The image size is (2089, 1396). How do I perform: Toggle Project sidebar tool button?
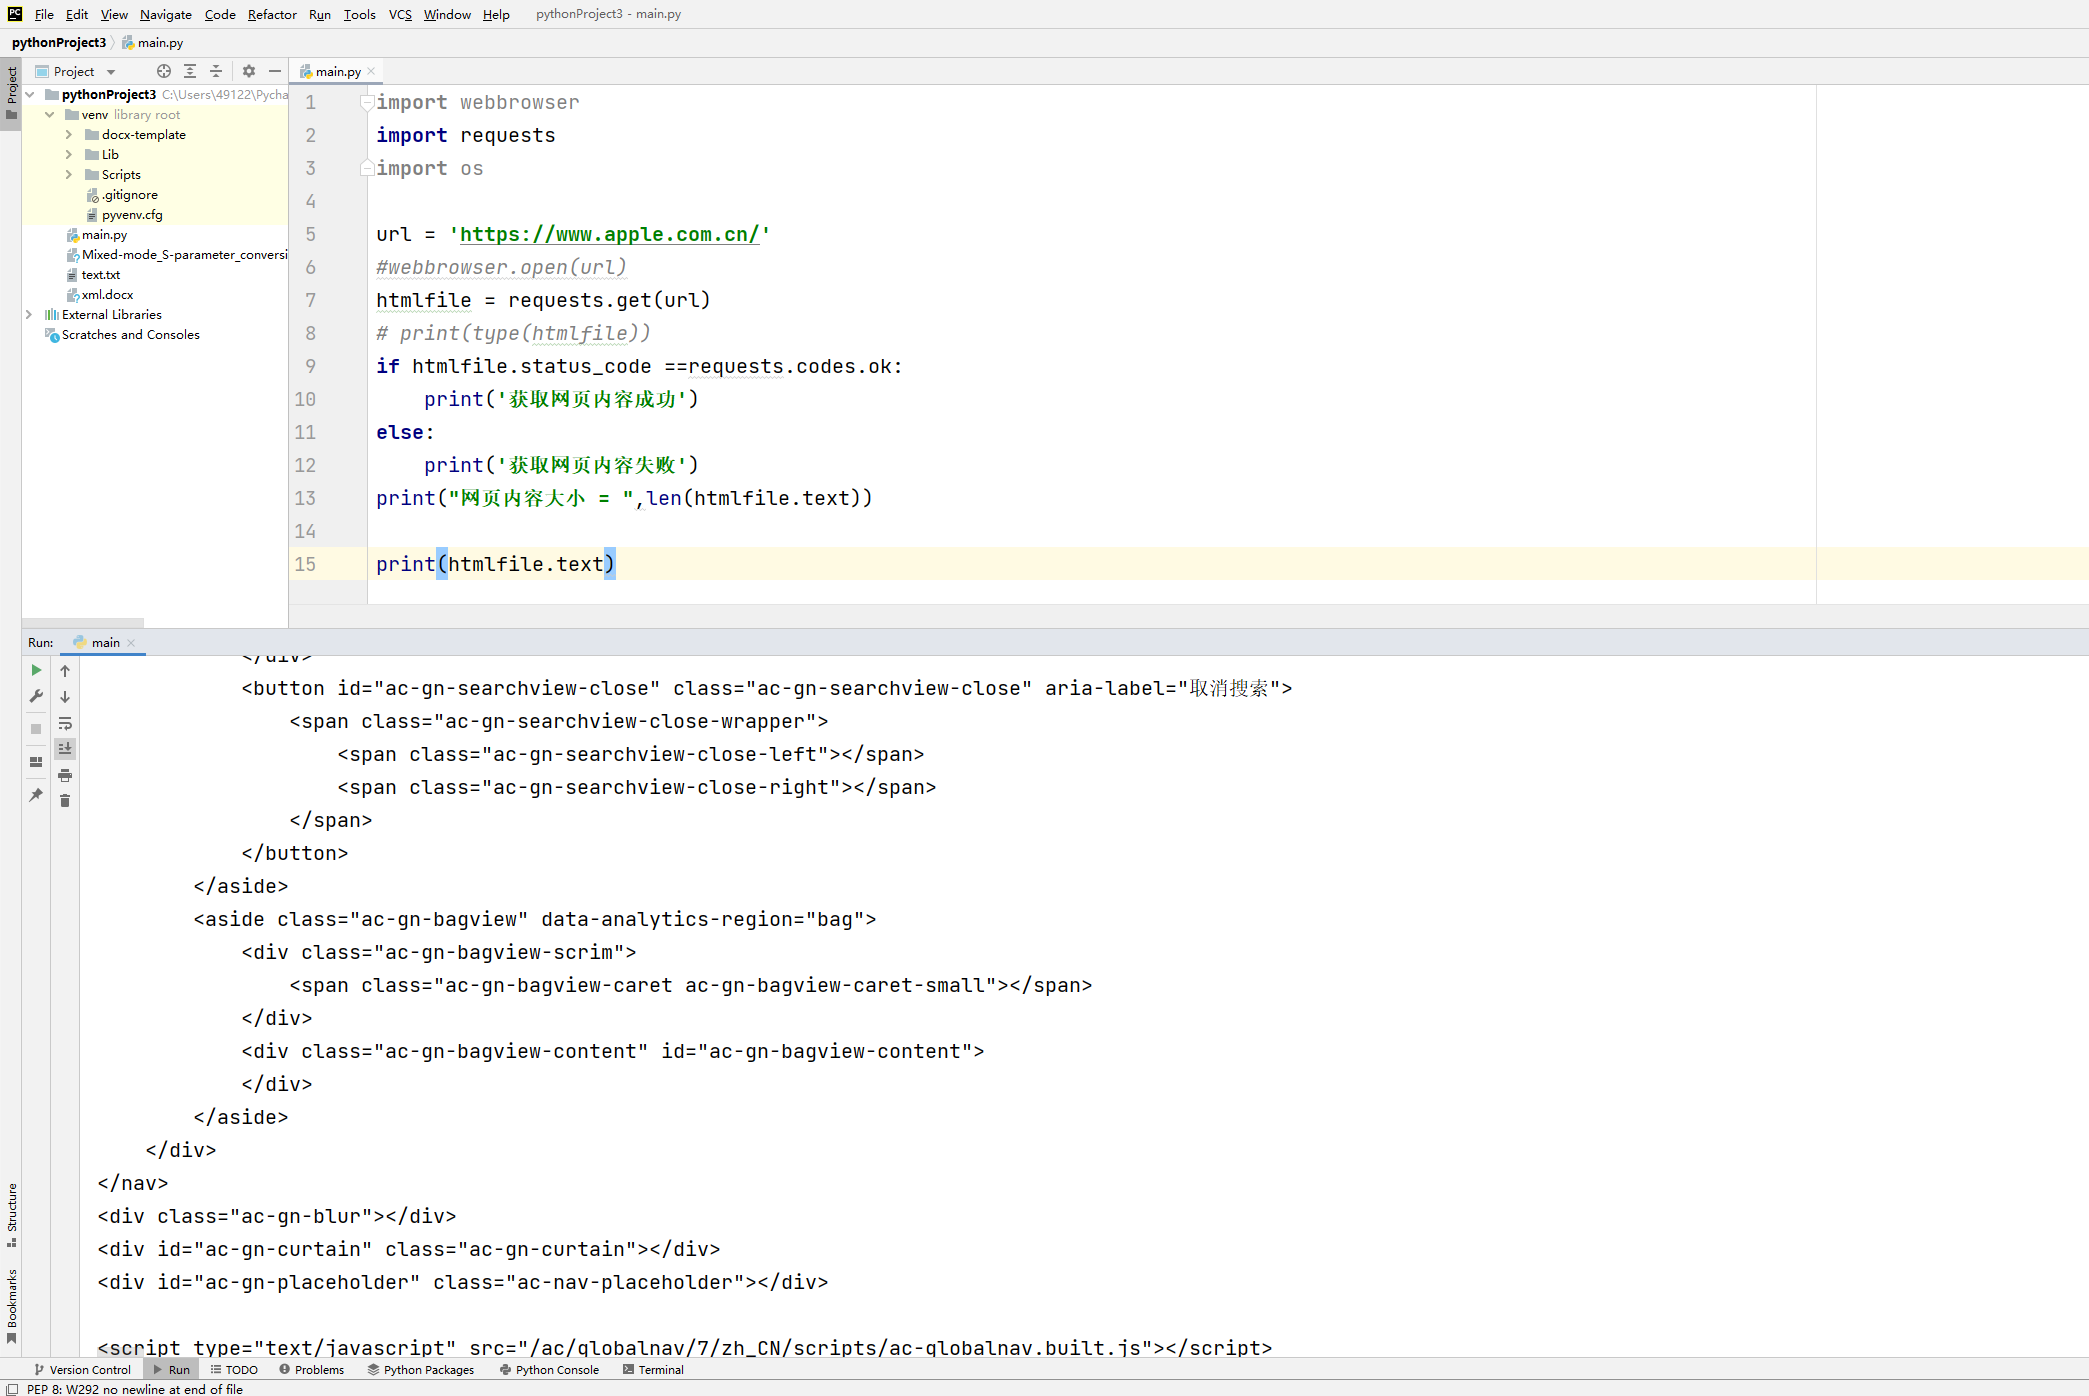click(x=11, y=92)
